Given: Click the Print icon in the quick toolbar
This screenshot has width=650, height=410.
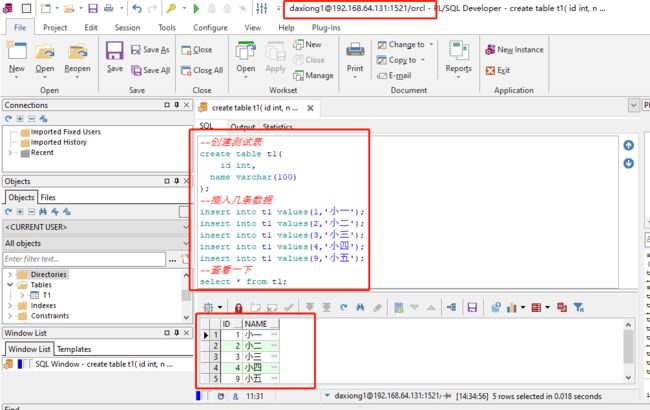Looking at the screenshot, I should click(x=109, y=8).
